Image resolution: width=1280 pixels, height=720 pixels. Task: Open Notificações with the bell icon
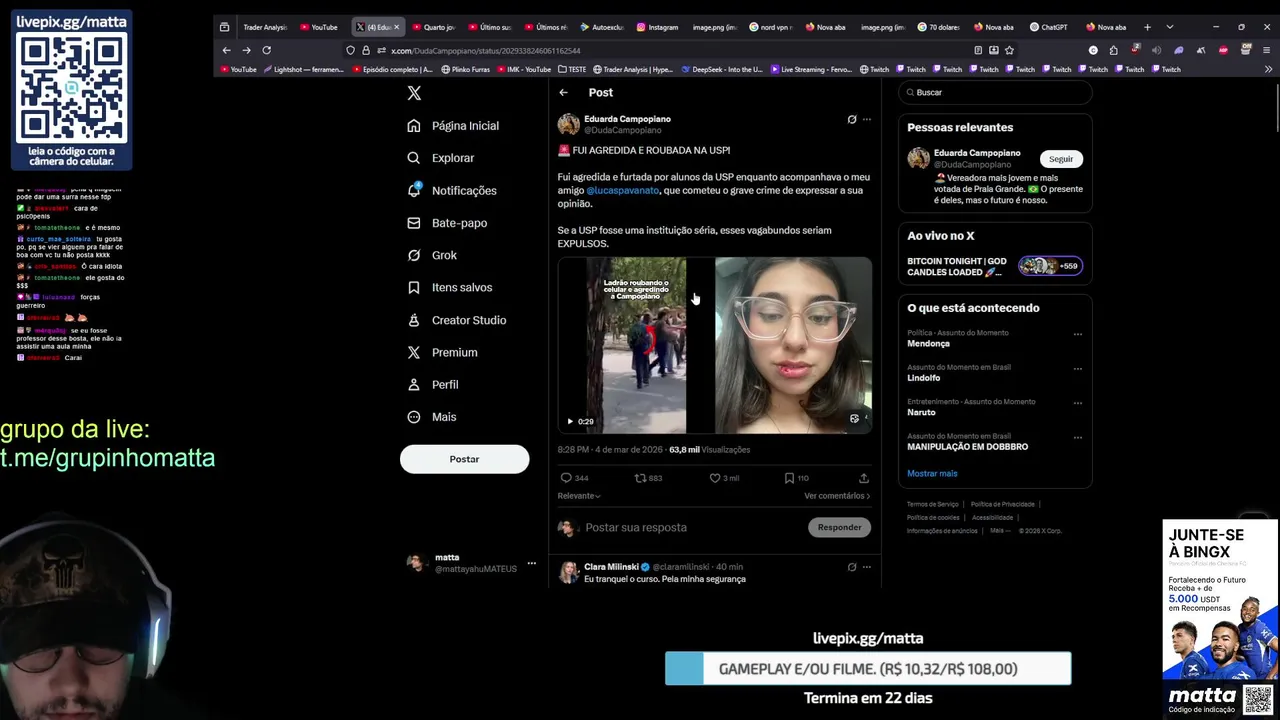(414, 190)
